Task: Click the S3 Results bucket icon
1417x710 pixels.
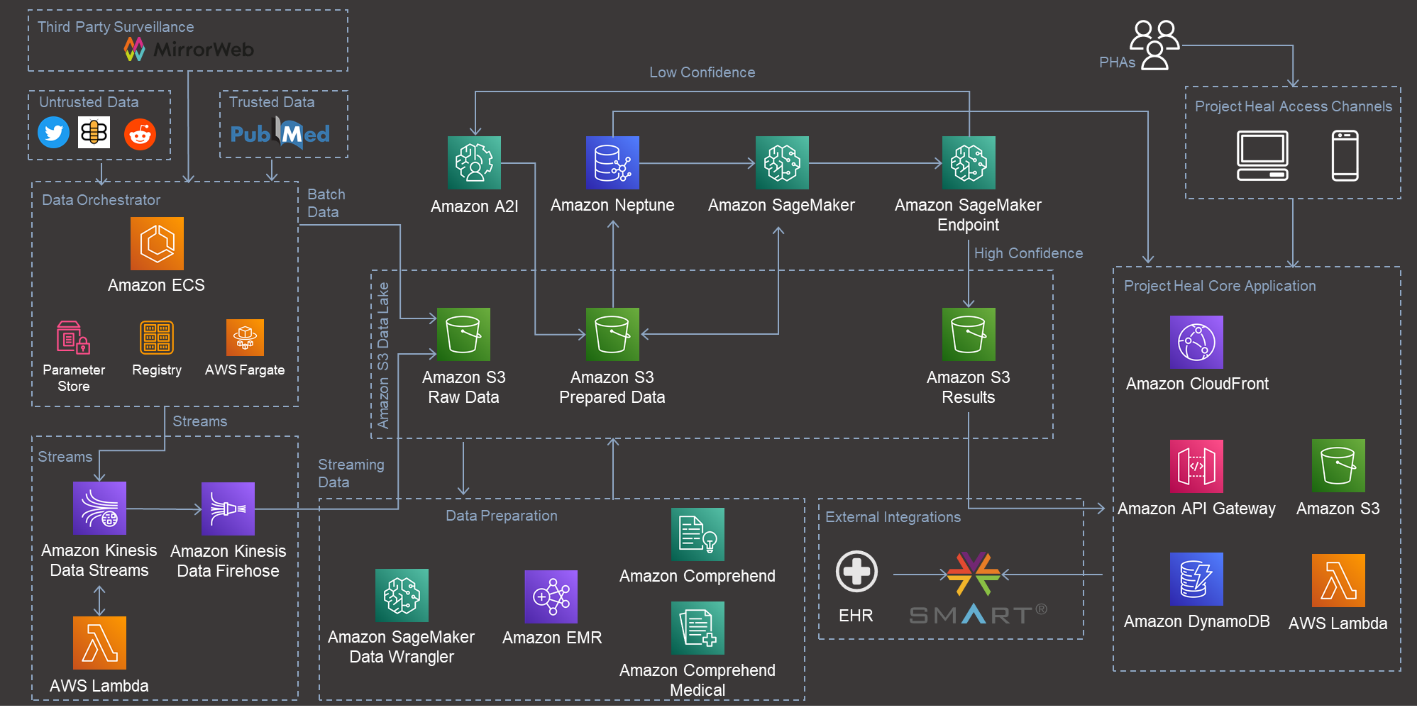Action: (x=968, y=335)
